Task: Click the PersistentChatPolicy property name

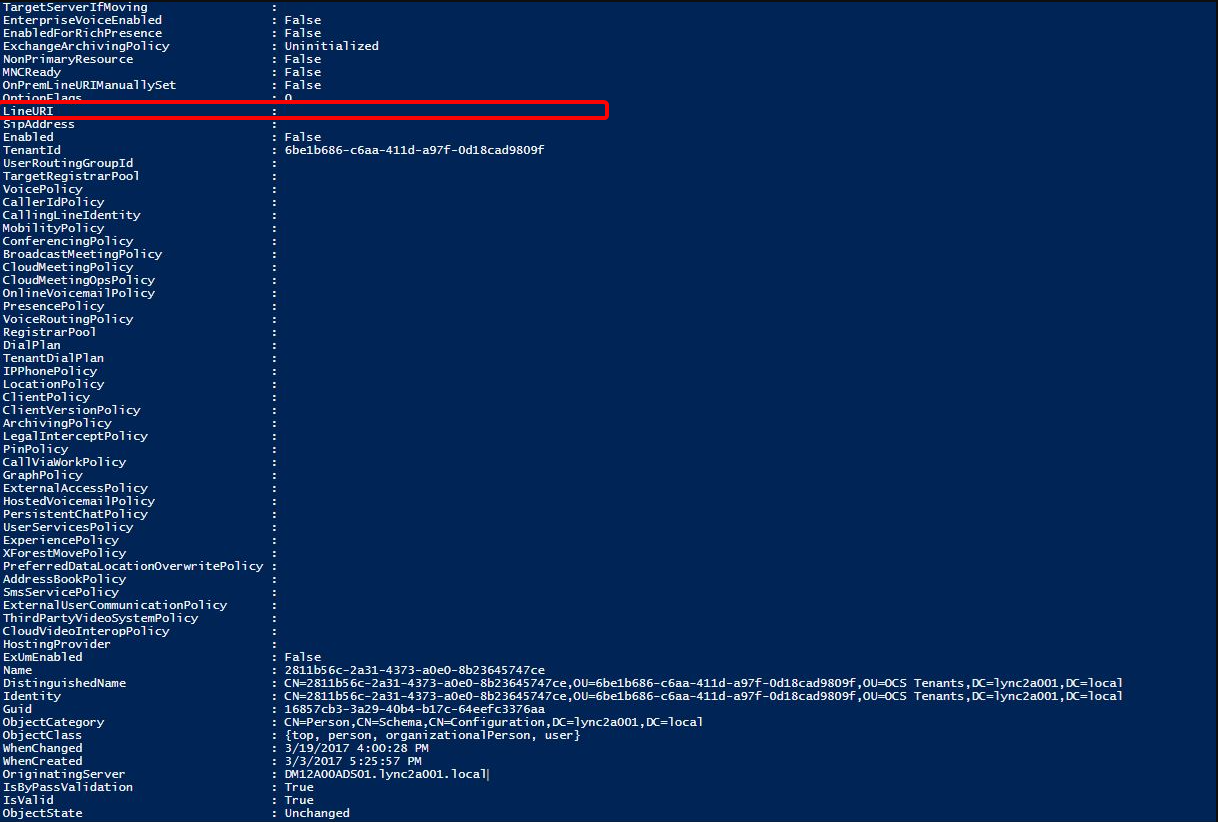Action: (x=75, y=514)
